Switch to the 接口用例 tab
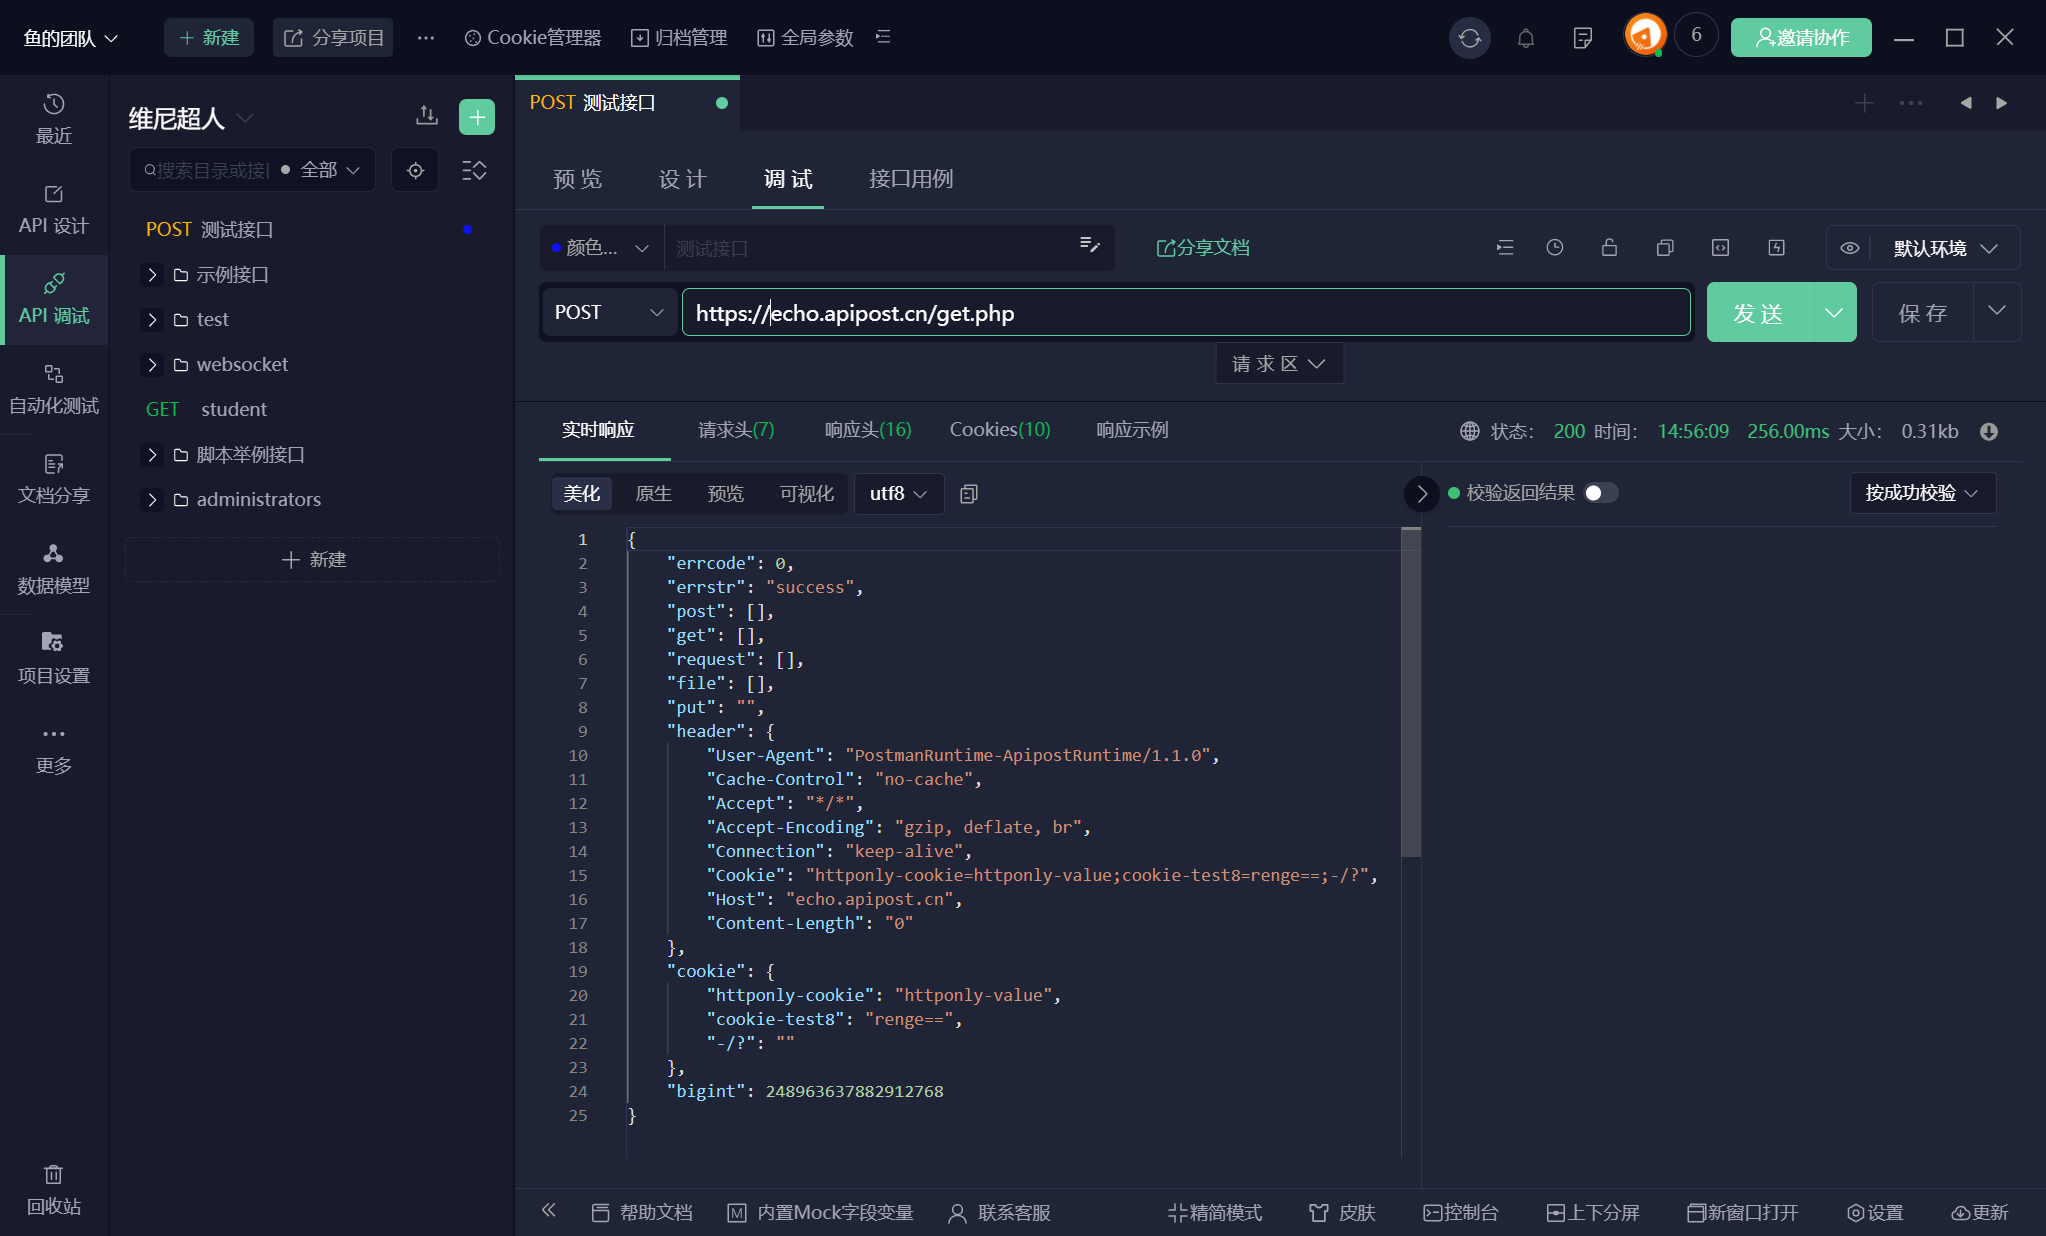 pyautogui.click(x=911, y=179)
